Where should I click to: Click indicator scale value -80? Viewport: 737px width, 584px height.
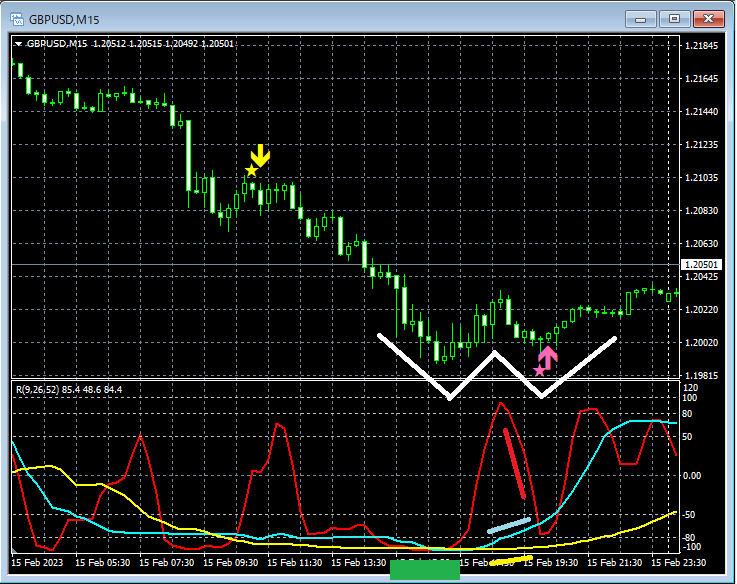(x=689, y=537)
